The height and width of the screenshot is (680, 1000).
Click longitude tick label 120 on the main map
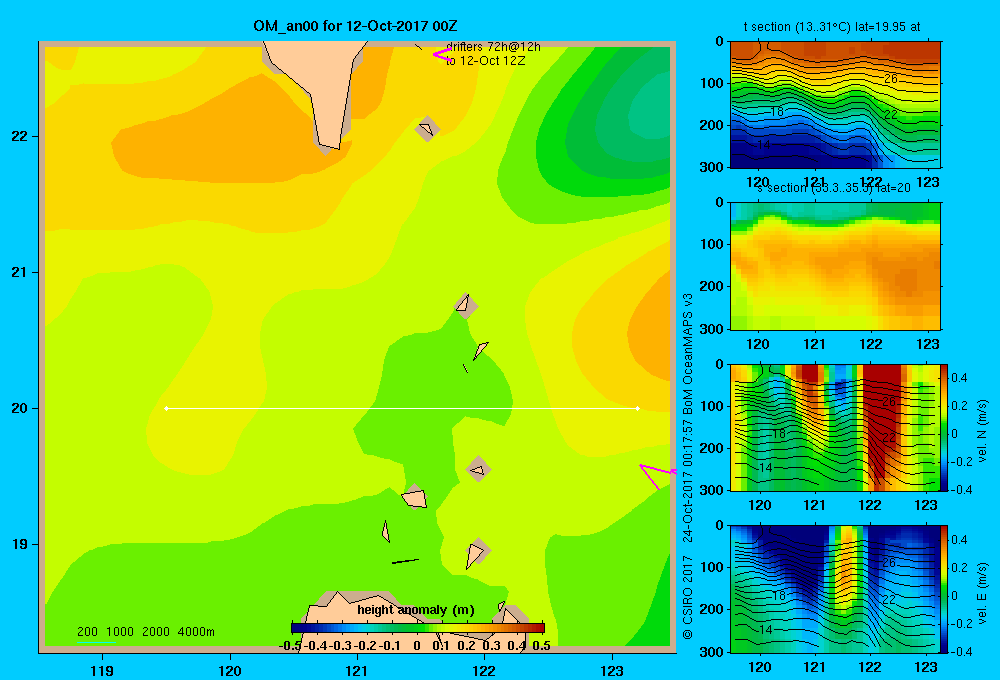230,670
